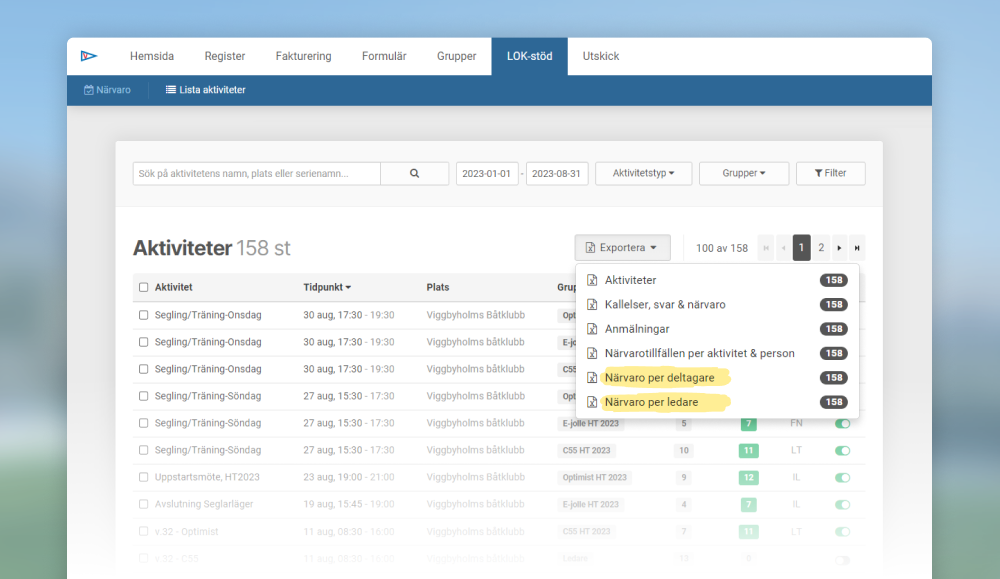
Task: Switch to the Fakturering tab
Action: [x=303, y=56]
